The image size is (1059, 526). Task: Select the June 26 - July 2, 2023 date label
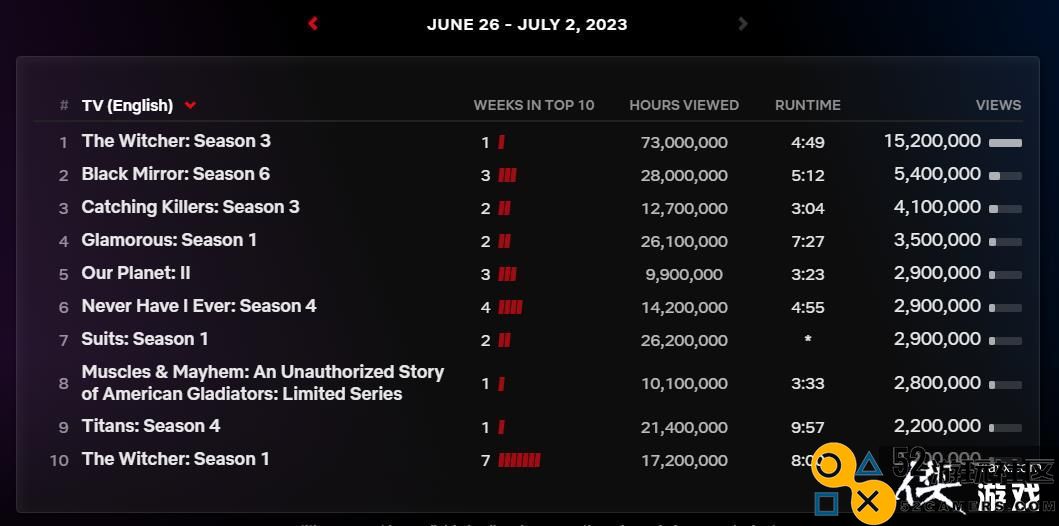527,25
